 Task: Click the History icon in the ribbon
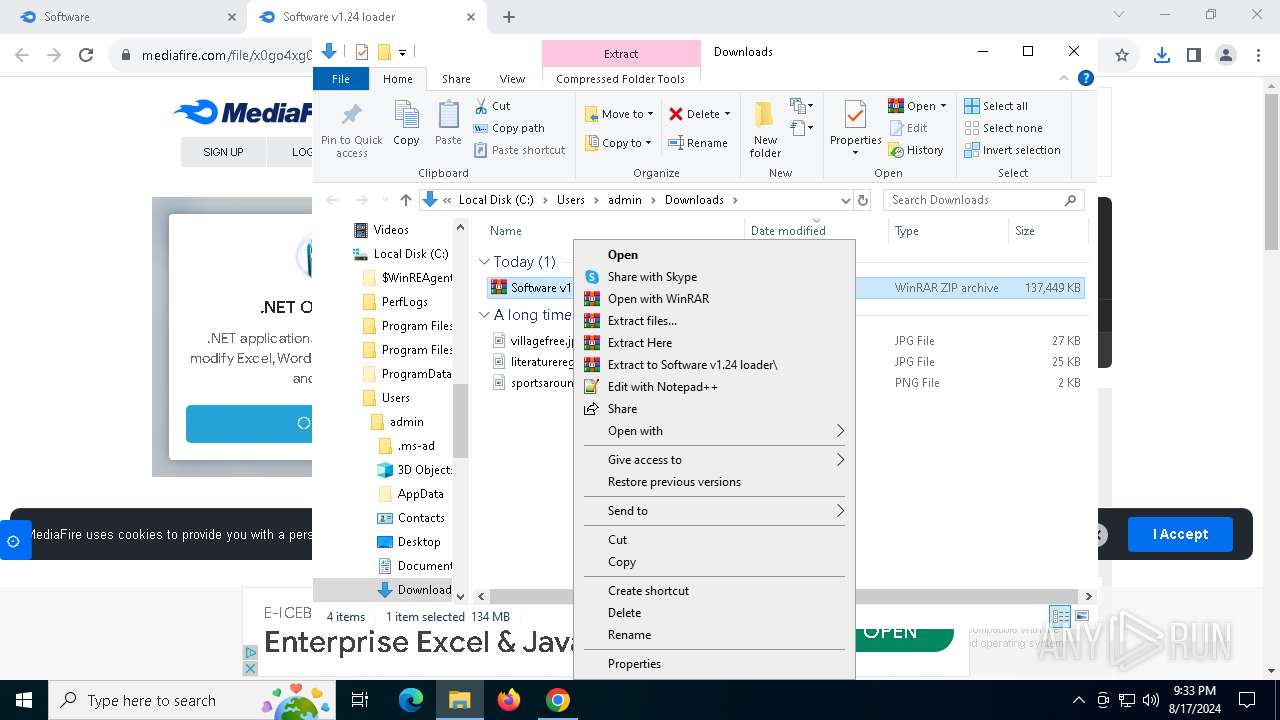coord(896,150)
